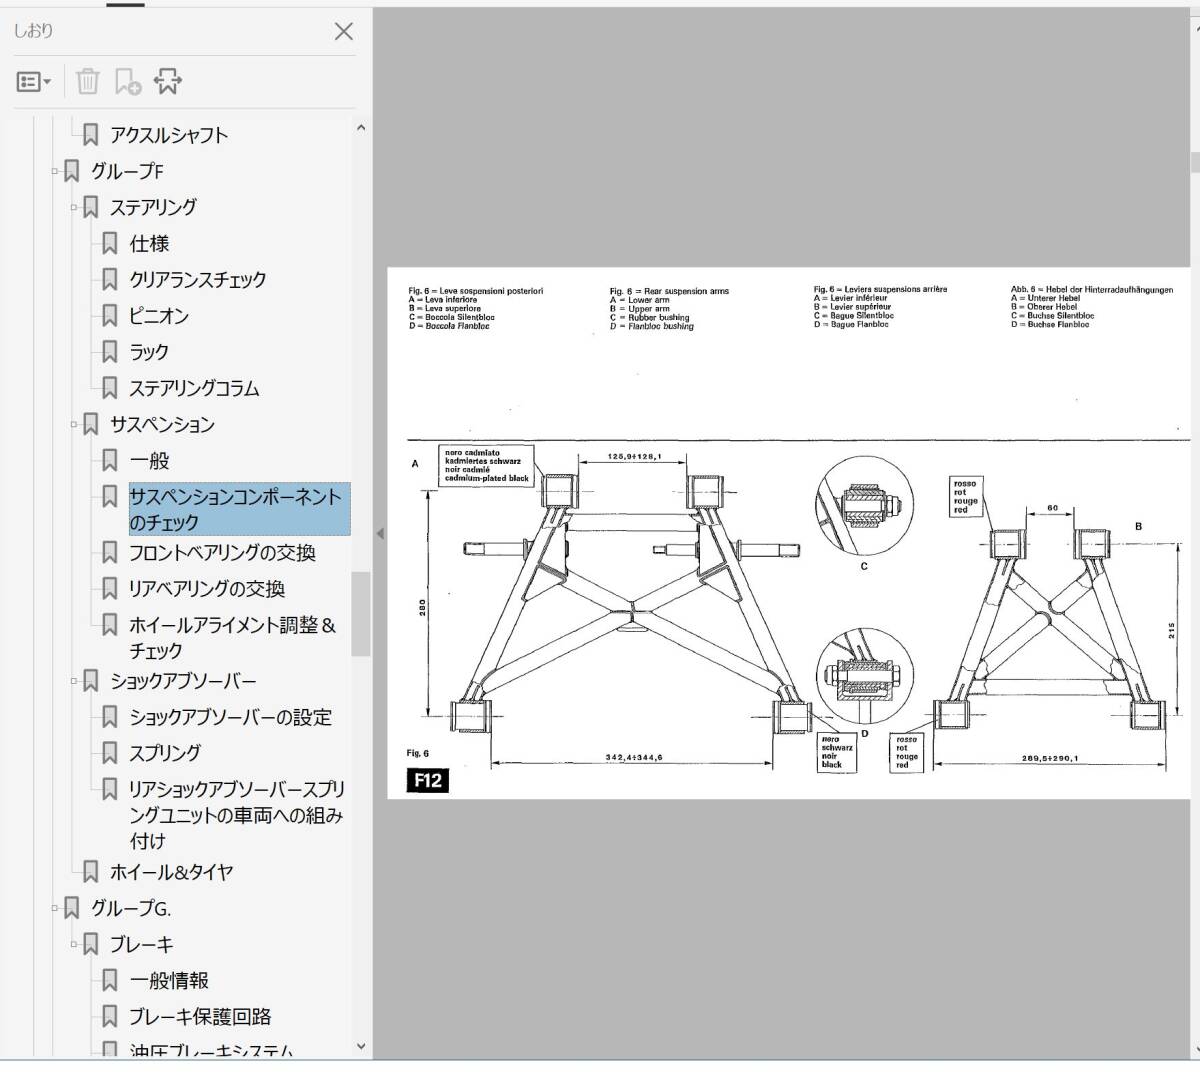
Task: Collapse the ショックアブソーバー tree node
Action: (x=75, y=681)
